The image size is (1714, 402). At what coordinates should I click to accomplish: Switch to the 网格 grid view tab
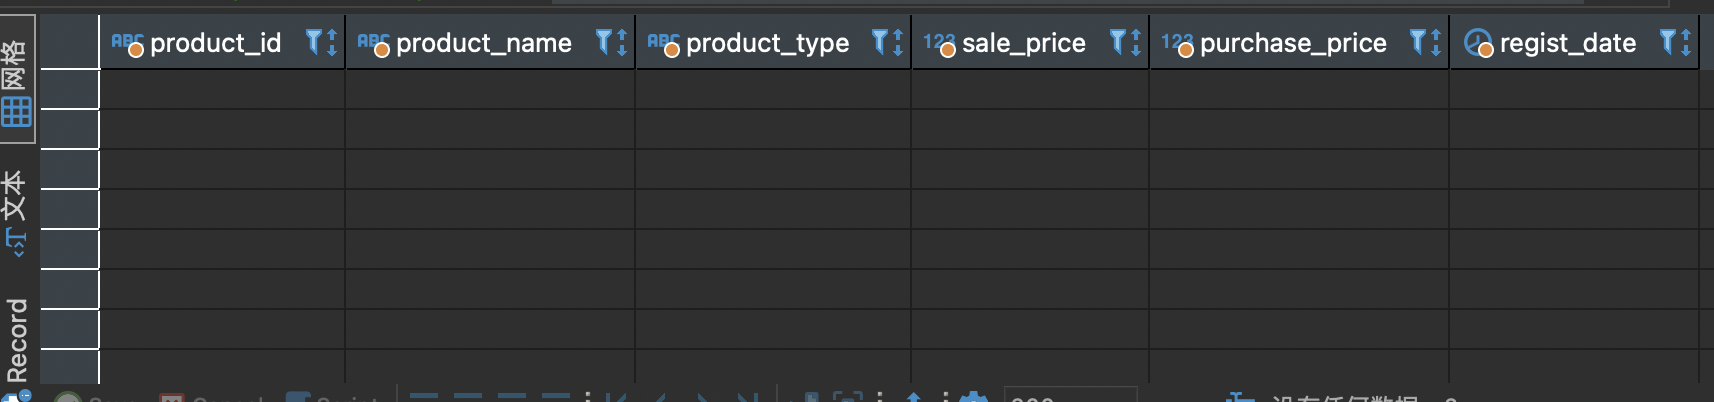(16, 80)
